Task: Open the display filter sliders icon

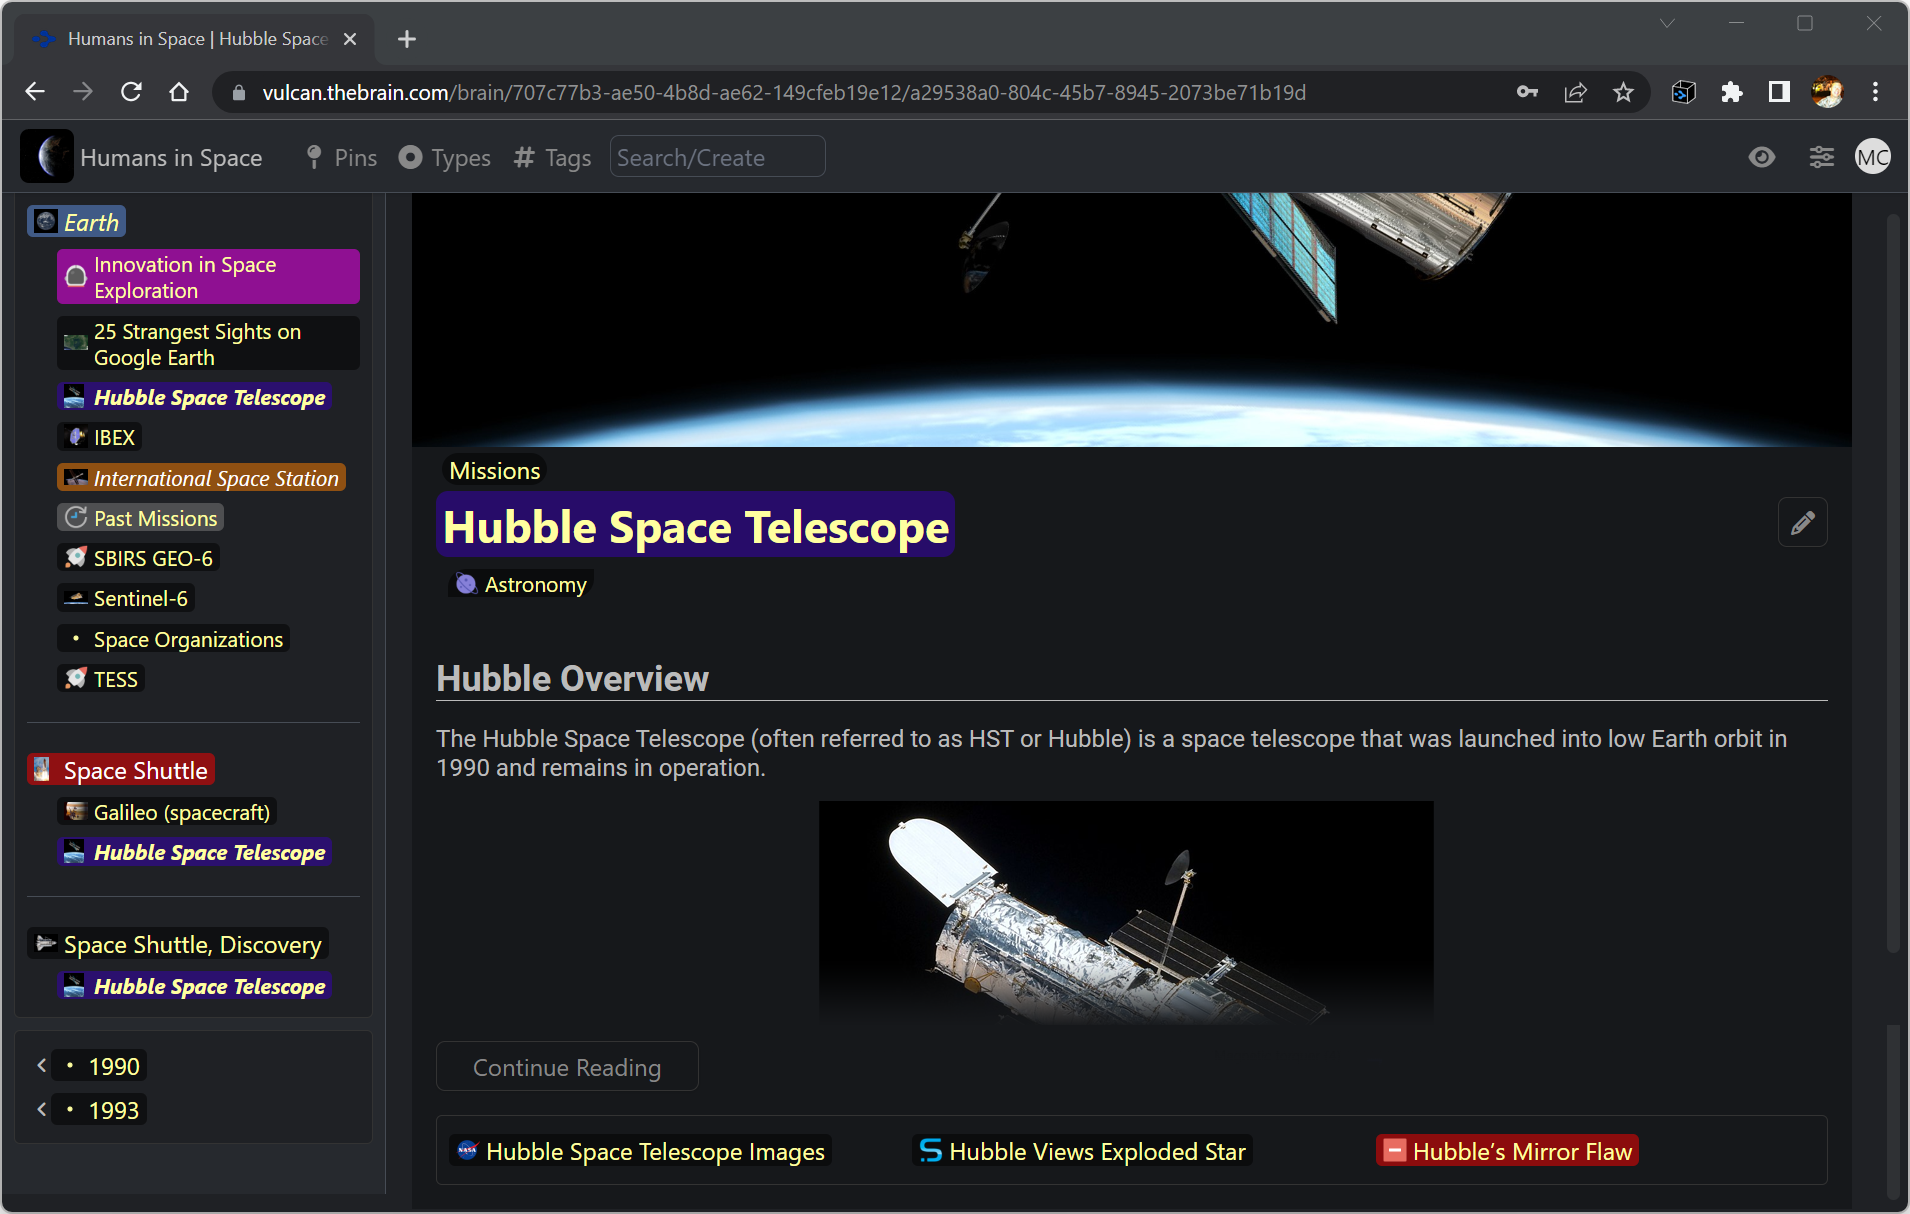Action: 1820,157
